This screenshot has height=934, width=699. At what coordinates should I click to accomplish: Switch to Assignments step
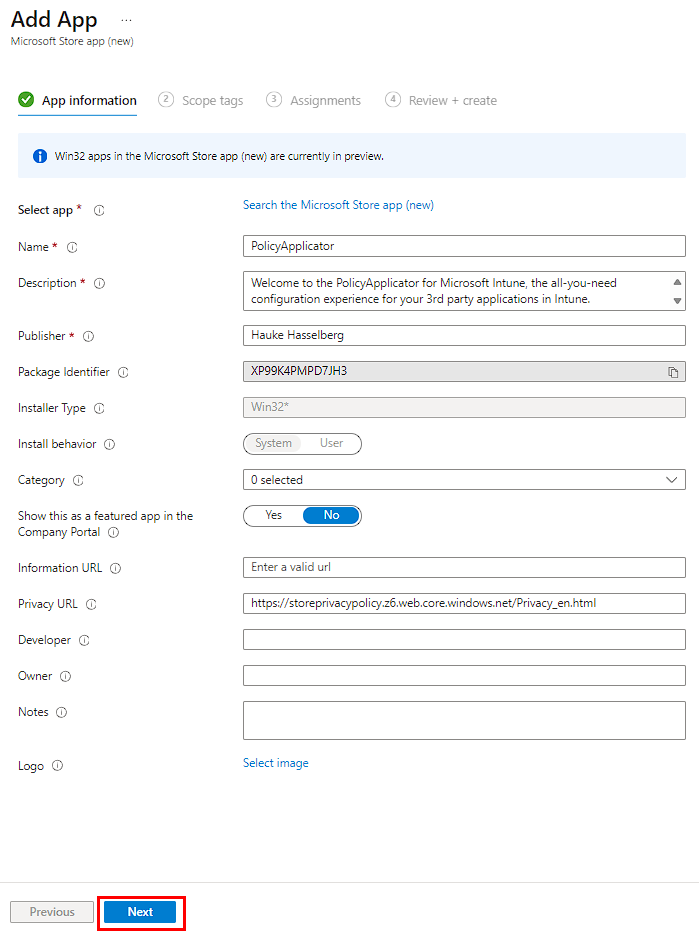pyautogui.click(x=313, y=101)
